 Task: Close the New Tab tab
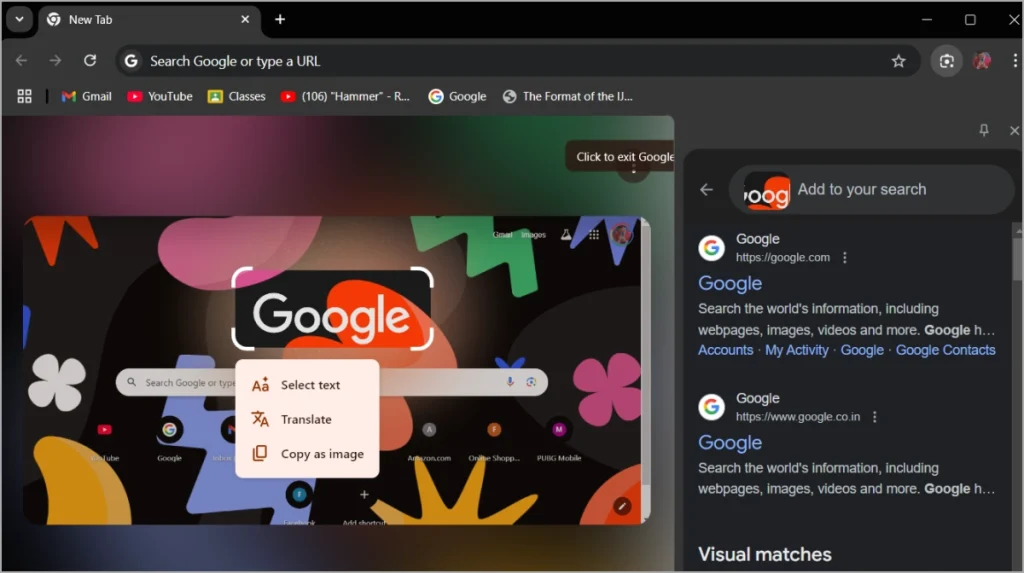pyautogui.click(x=245, y=20)
